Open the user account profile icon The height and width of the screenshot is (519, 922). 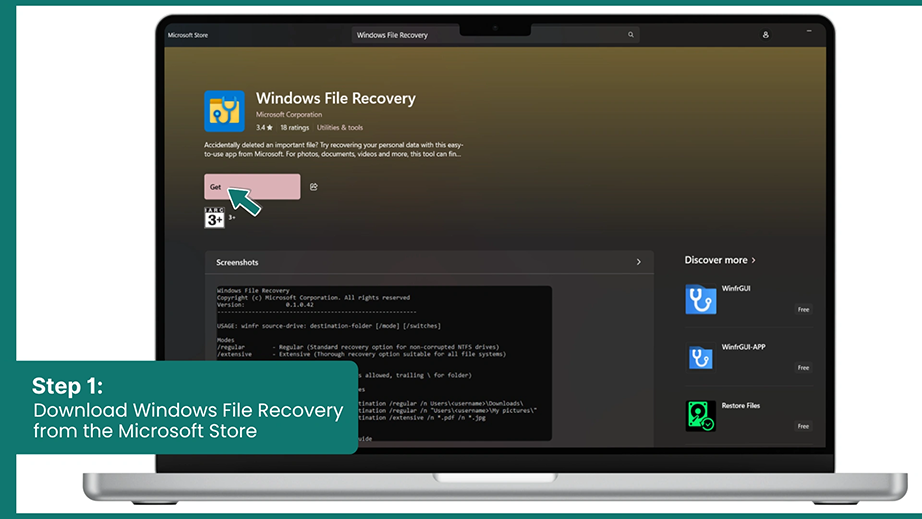(x=766, y=35)
